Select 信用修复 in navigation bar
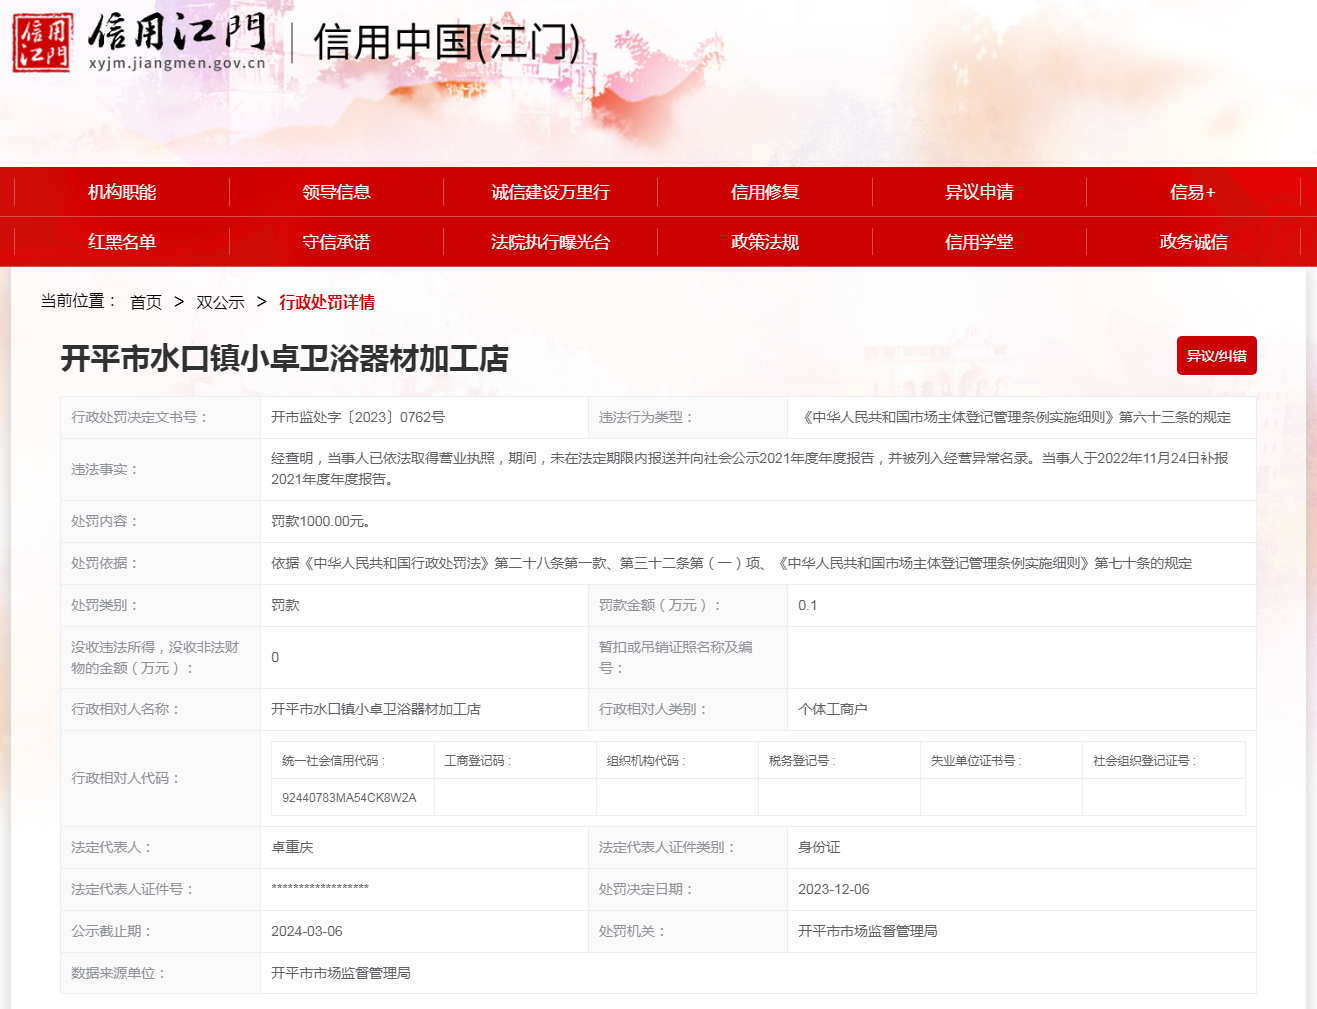 765,192
